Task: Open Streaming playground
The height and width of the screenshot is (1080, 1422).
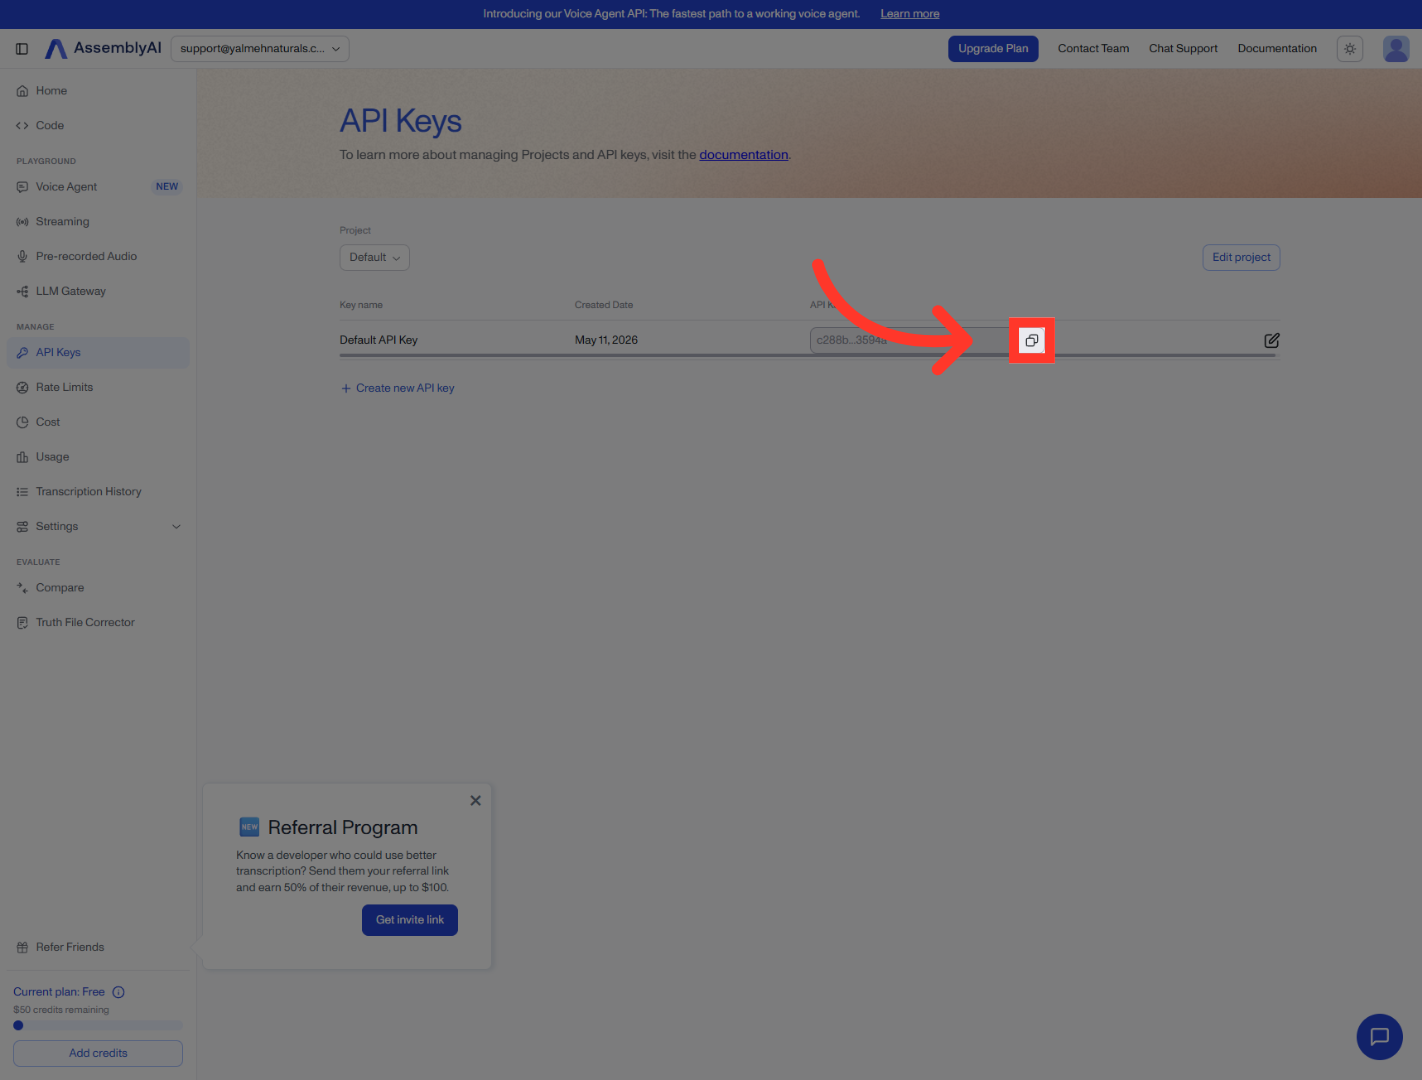Action: [98, 222]
